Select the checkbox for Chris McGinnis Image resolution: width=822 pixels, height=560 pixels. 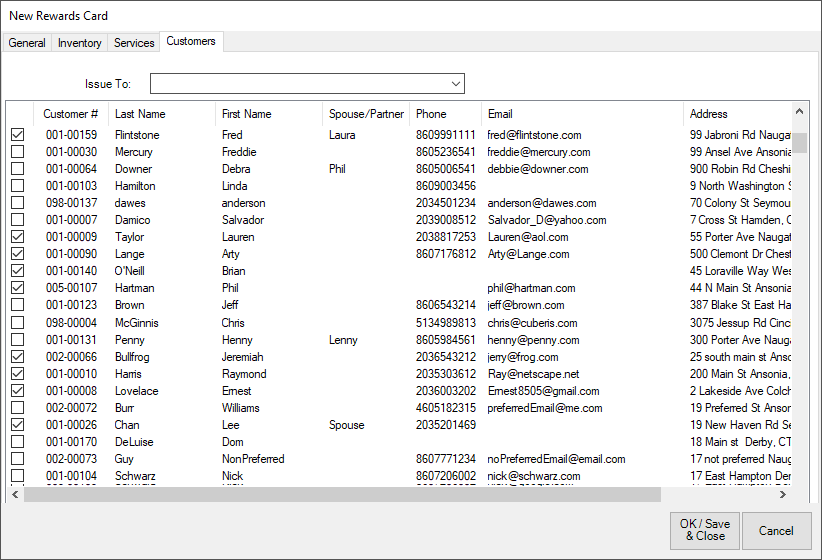coord(18,323)
